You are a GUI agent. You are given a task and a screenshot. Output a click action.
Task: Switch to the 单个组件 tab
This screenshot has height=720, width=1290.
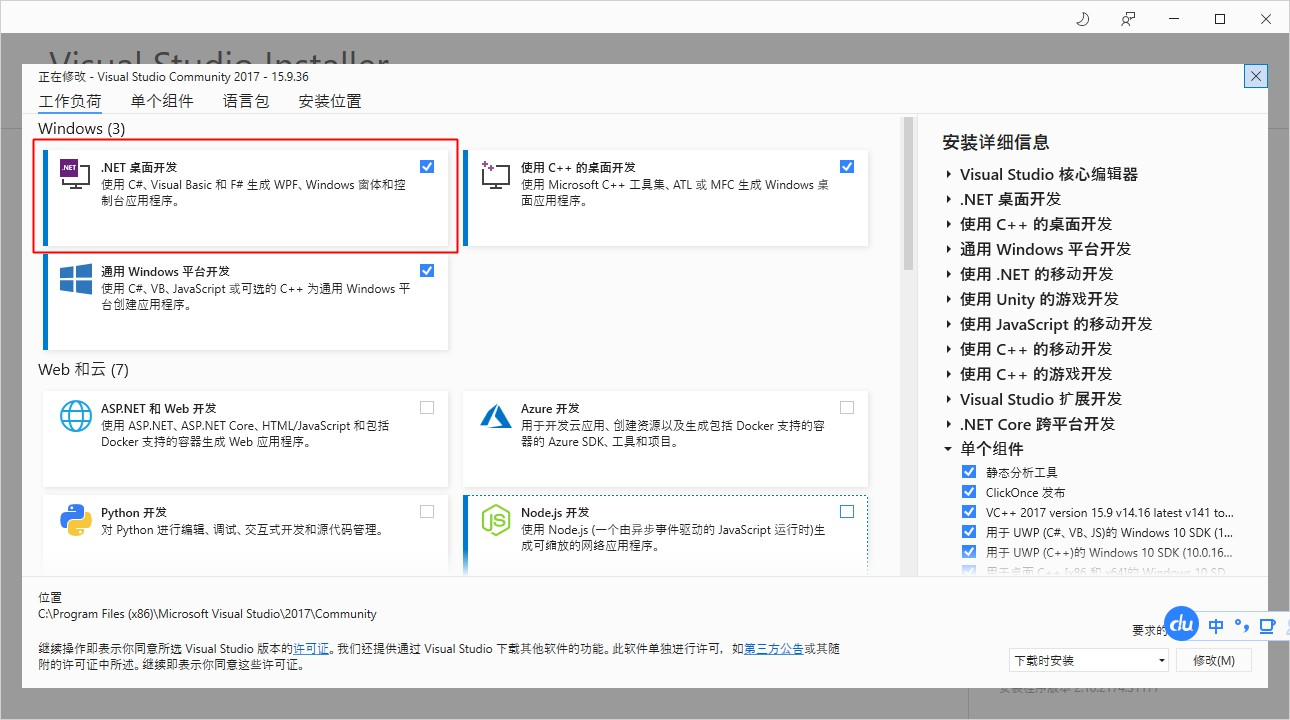162,100
